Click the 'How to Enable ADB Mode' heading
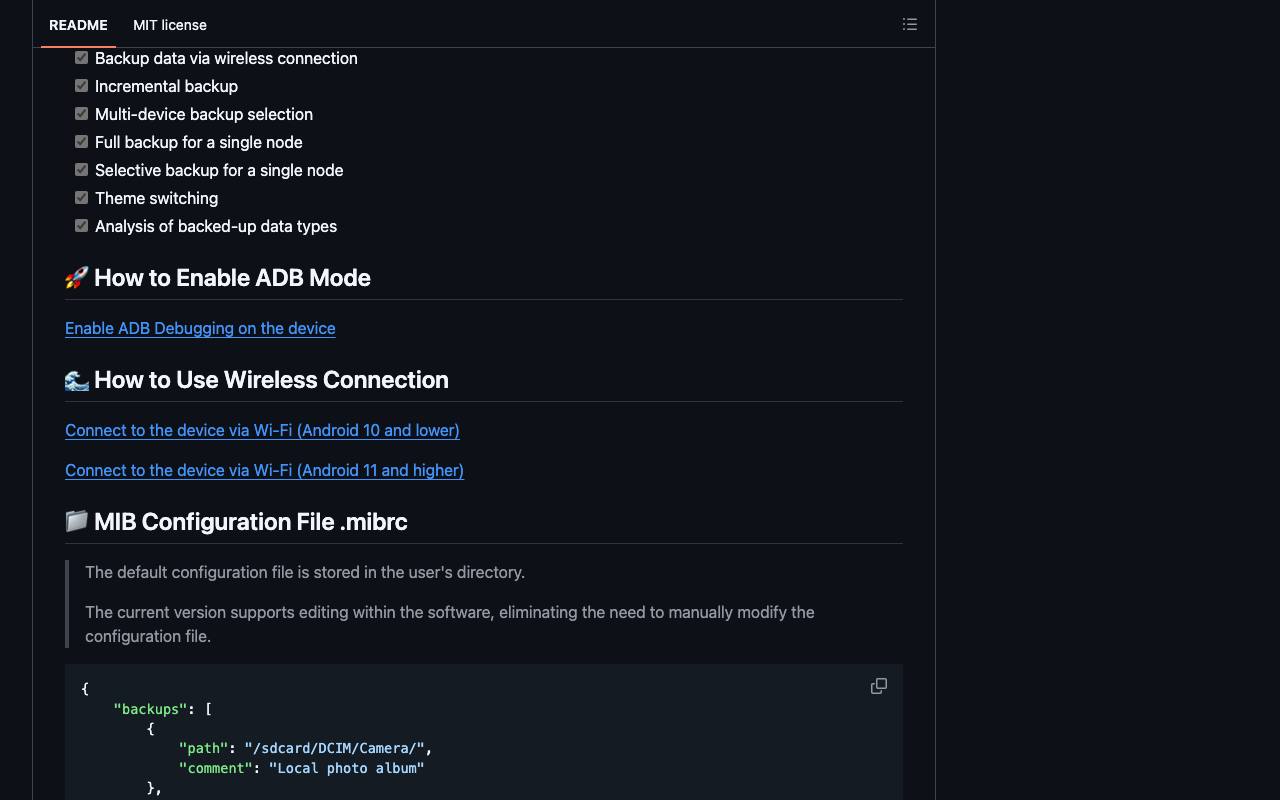Screen dimensions: 1280x800 pos(232,278)
